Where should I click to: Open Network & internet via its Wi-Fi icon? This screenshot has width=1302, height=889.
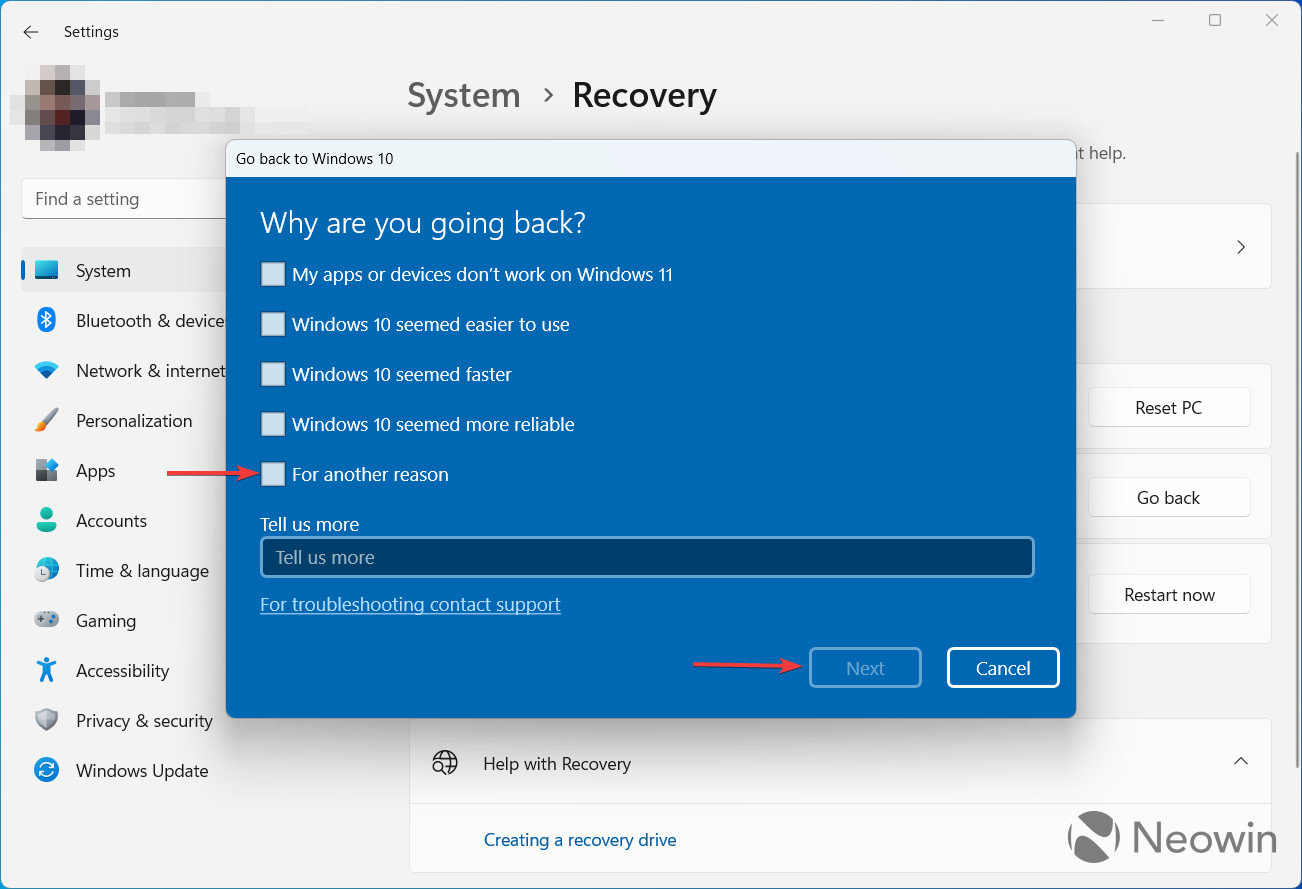(x=46, y=371)
